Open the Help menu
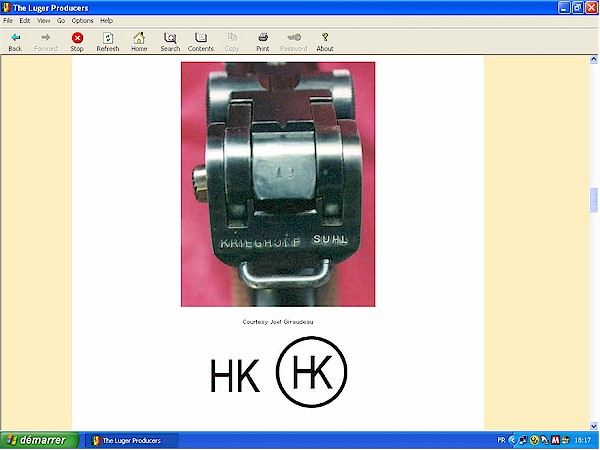 tap(106, 21)
